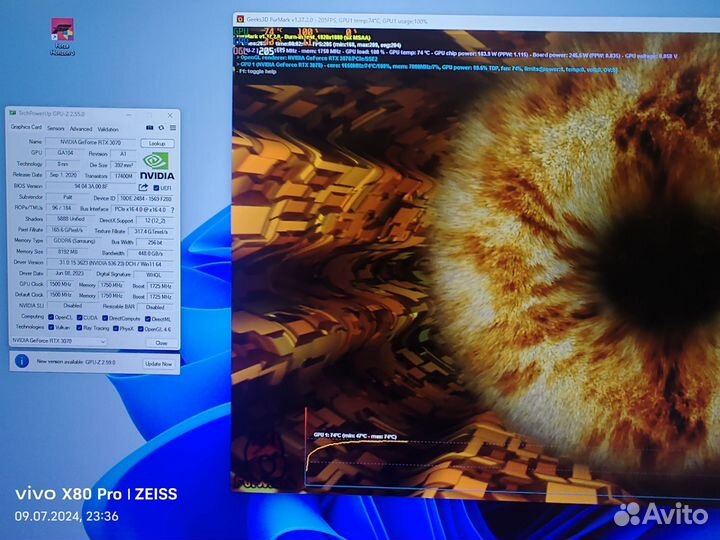This screenshot has width=720, height=540.
Task: Click the FurMark 'F1: toggle help' overlay text
Action: [257, 72]
